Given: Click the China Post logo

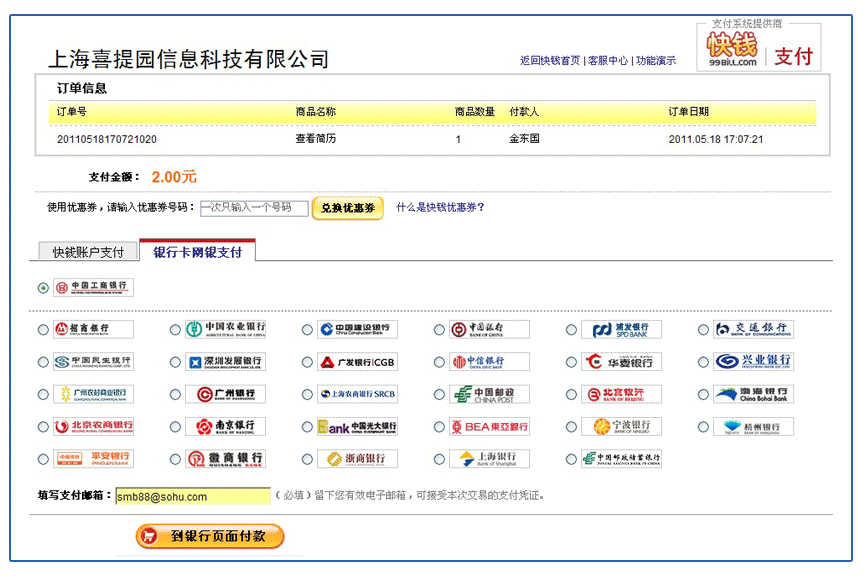Looking at the screenshot, I should click(x=489, y=395).
